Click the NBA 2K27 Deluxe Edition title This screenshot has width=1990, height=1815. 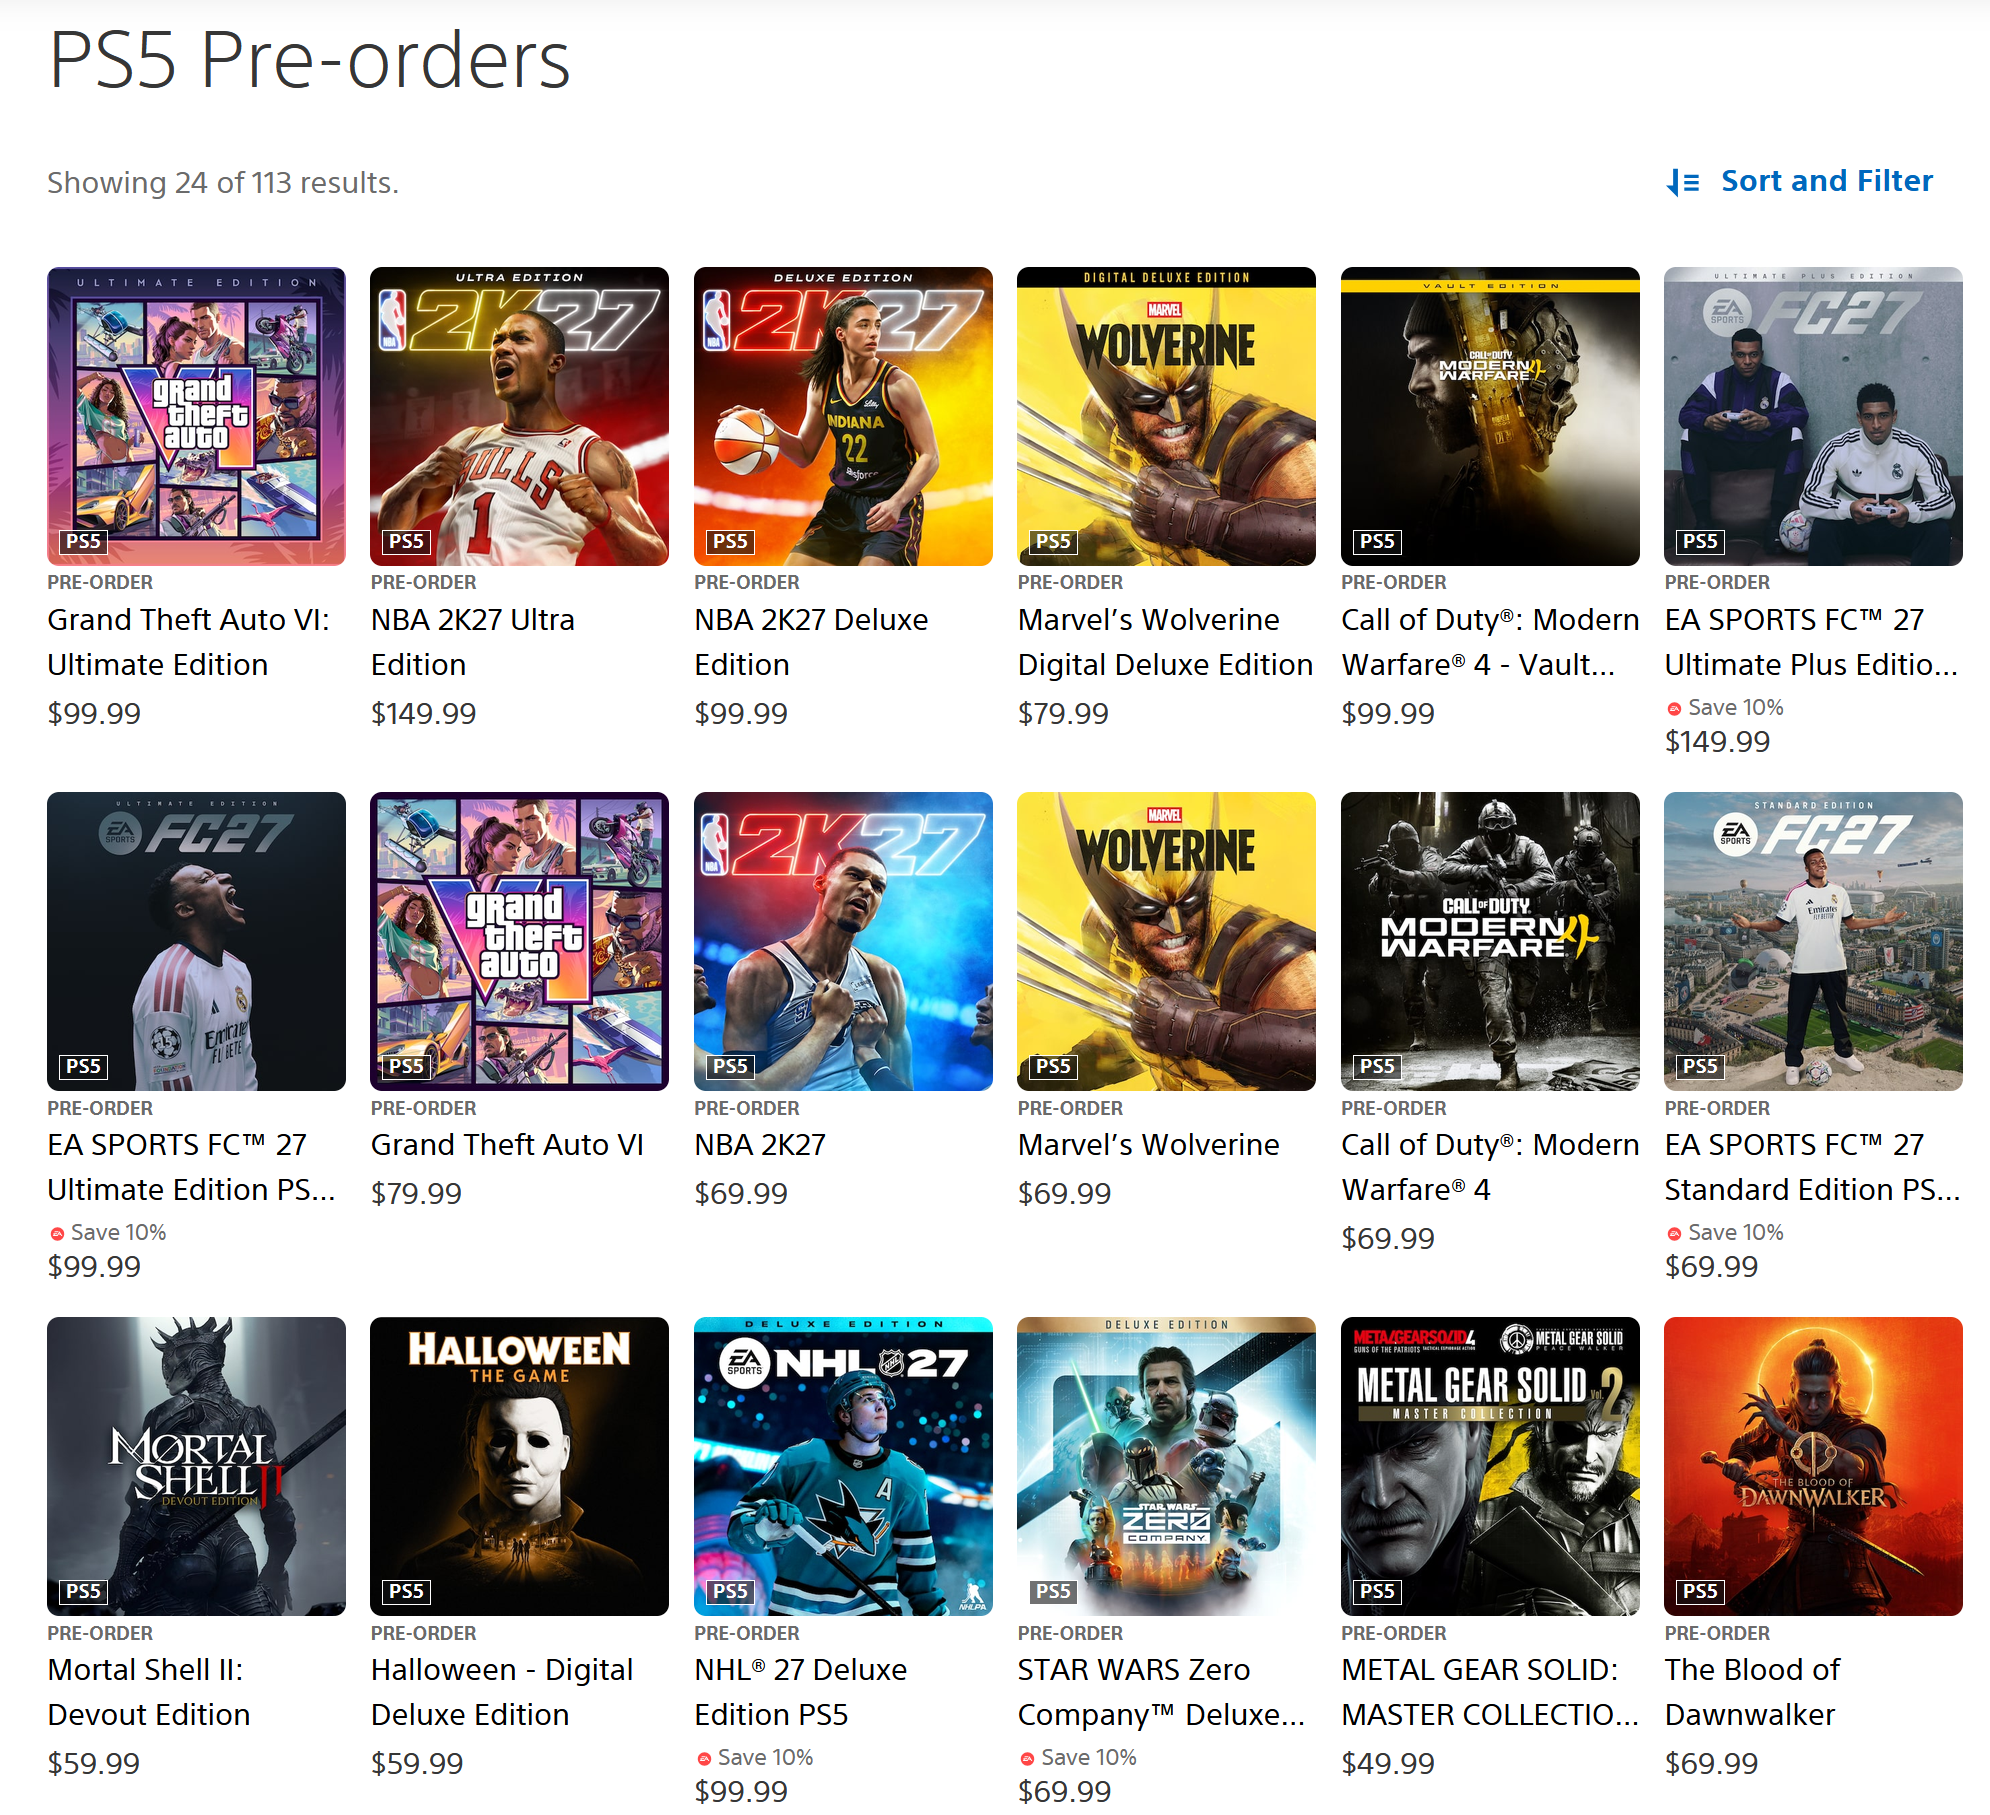811,642
